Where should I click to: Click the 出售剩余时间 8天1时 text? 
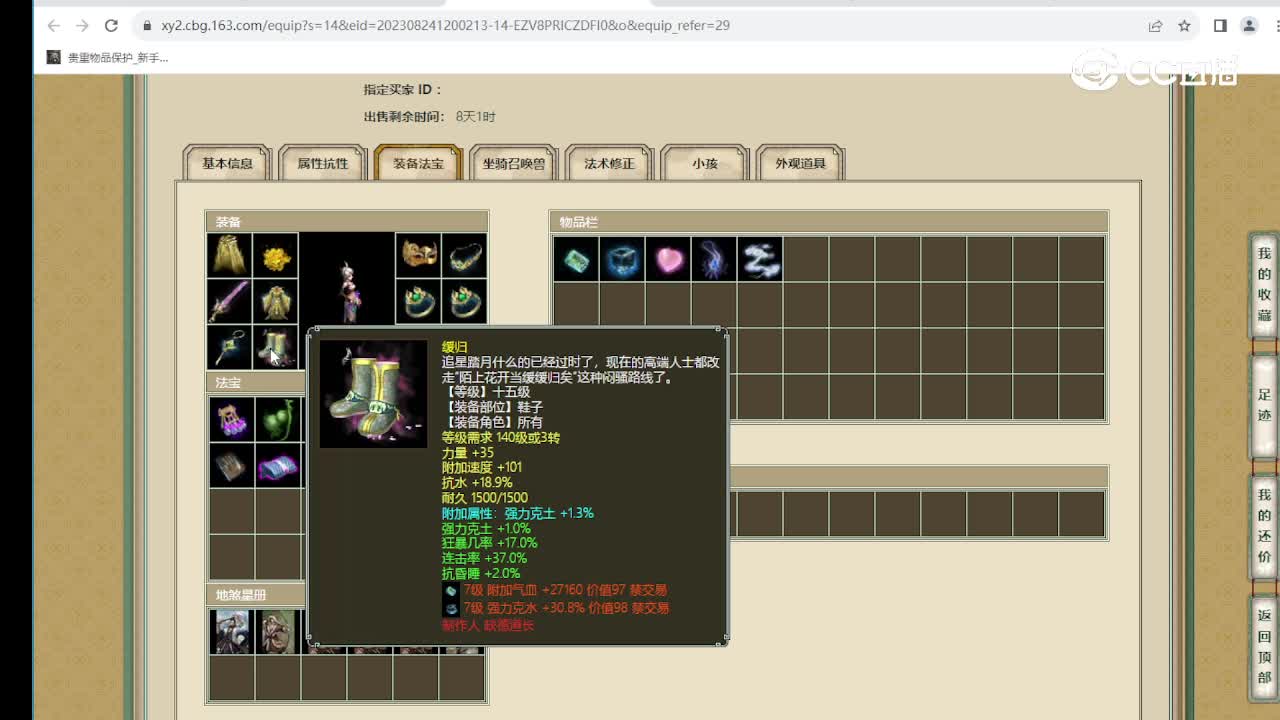[x=430, y=117]
